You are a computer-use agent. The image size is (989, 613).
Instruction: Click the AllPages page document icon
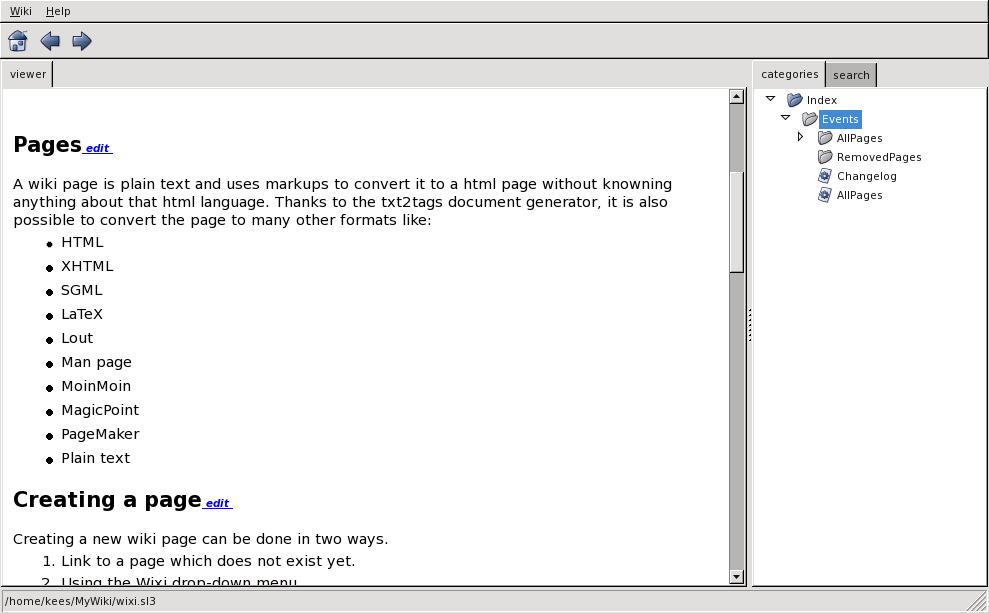(825, 195)
